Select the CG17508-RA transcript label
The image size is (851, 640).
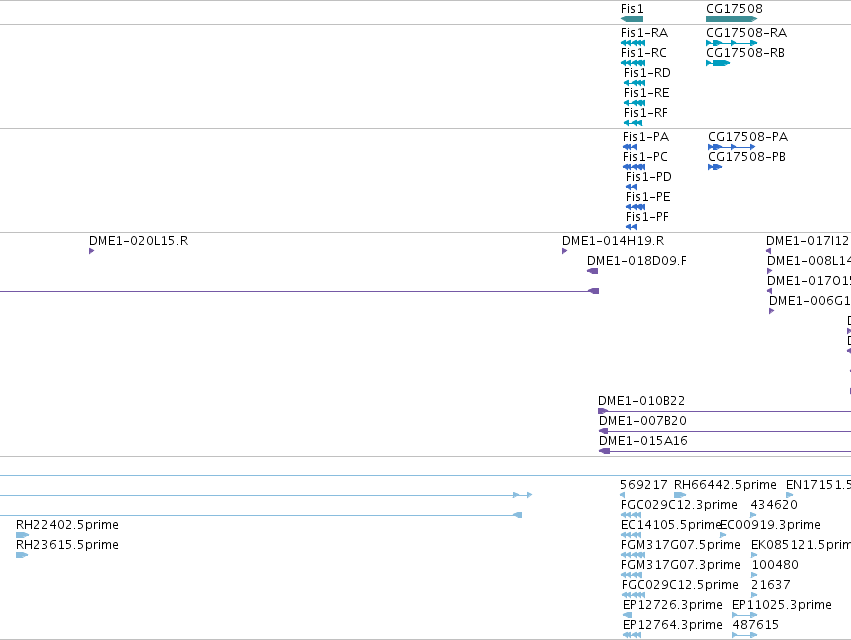point(746,33)
